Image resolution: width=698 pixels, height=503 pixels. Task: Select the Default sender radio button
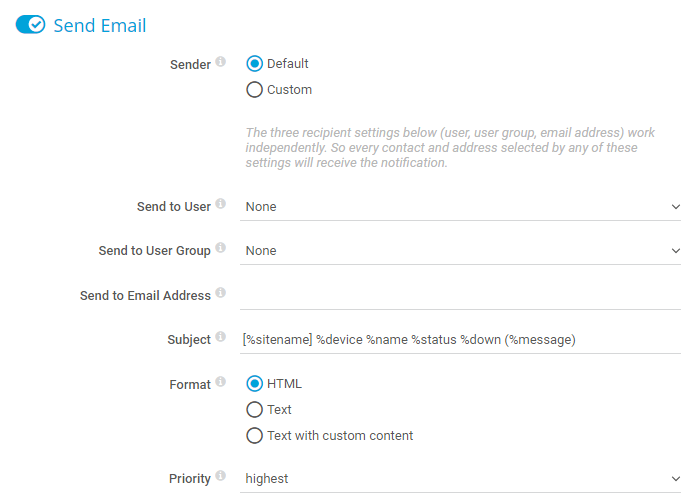pyautogui.click(x=255, y=64)
